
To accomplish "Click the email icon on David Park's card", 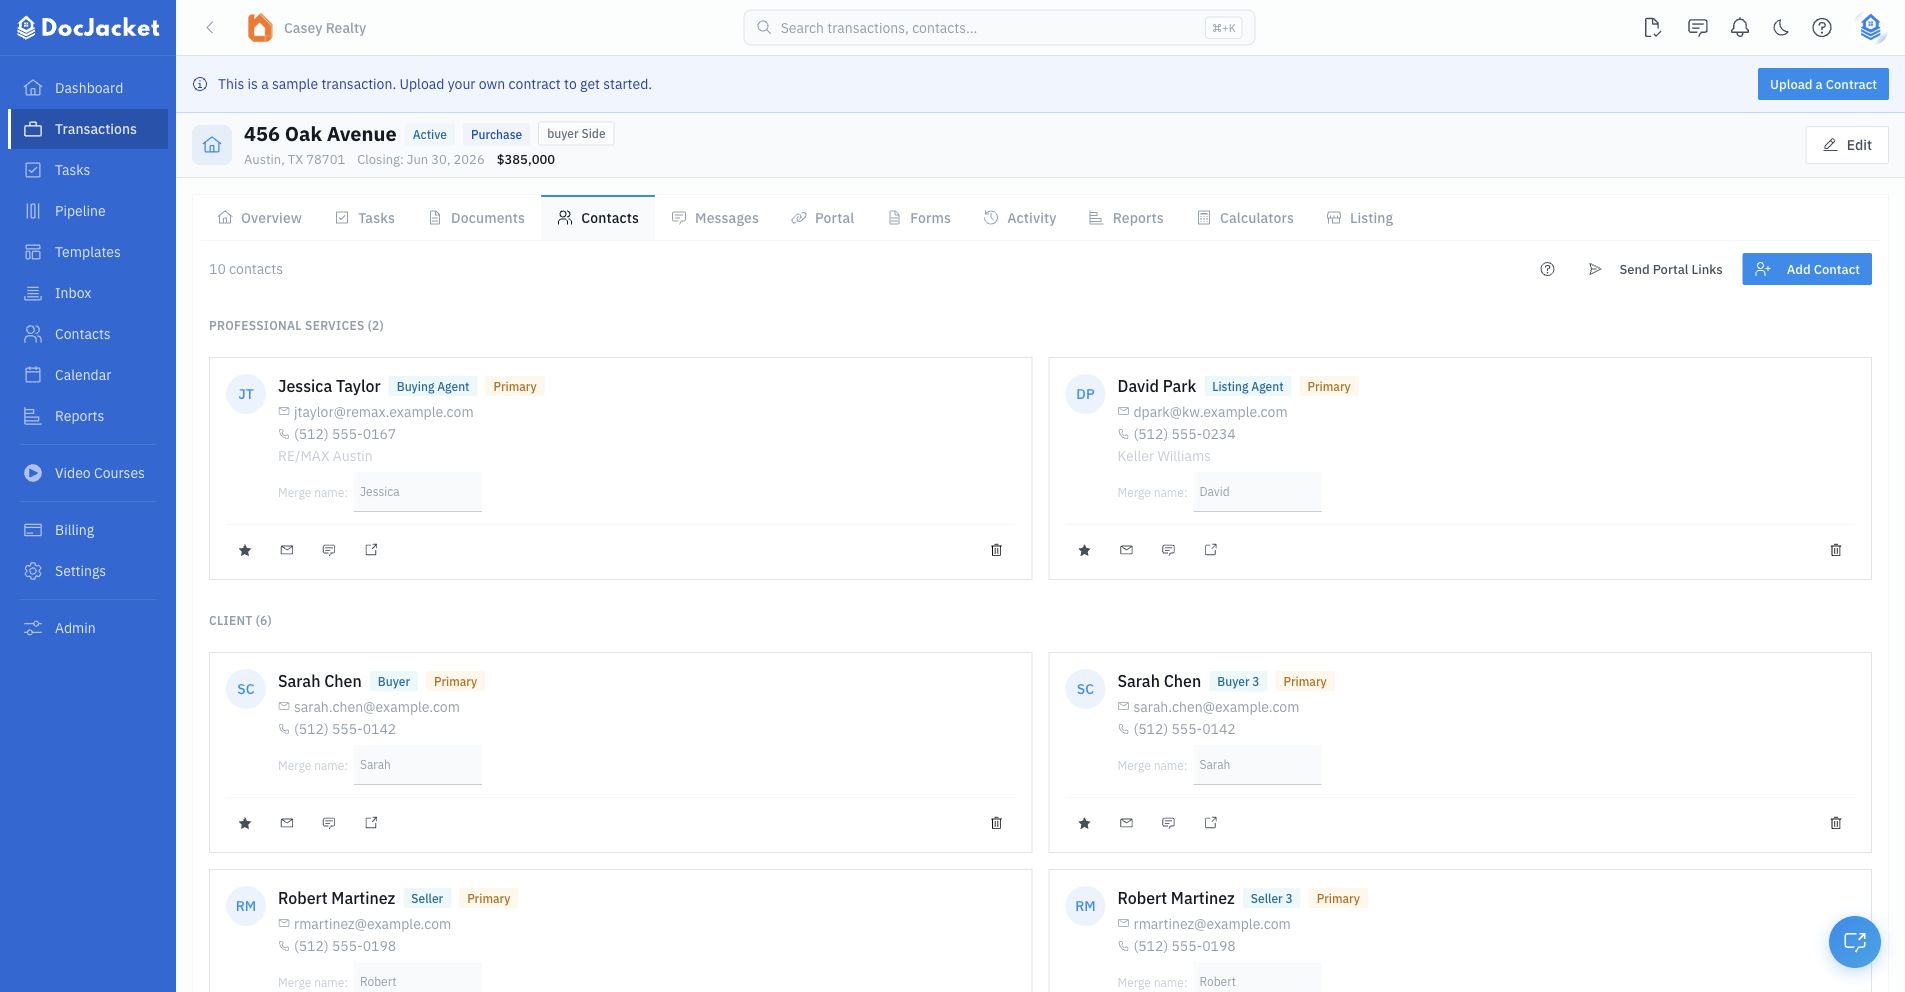I will (1126, 550).
